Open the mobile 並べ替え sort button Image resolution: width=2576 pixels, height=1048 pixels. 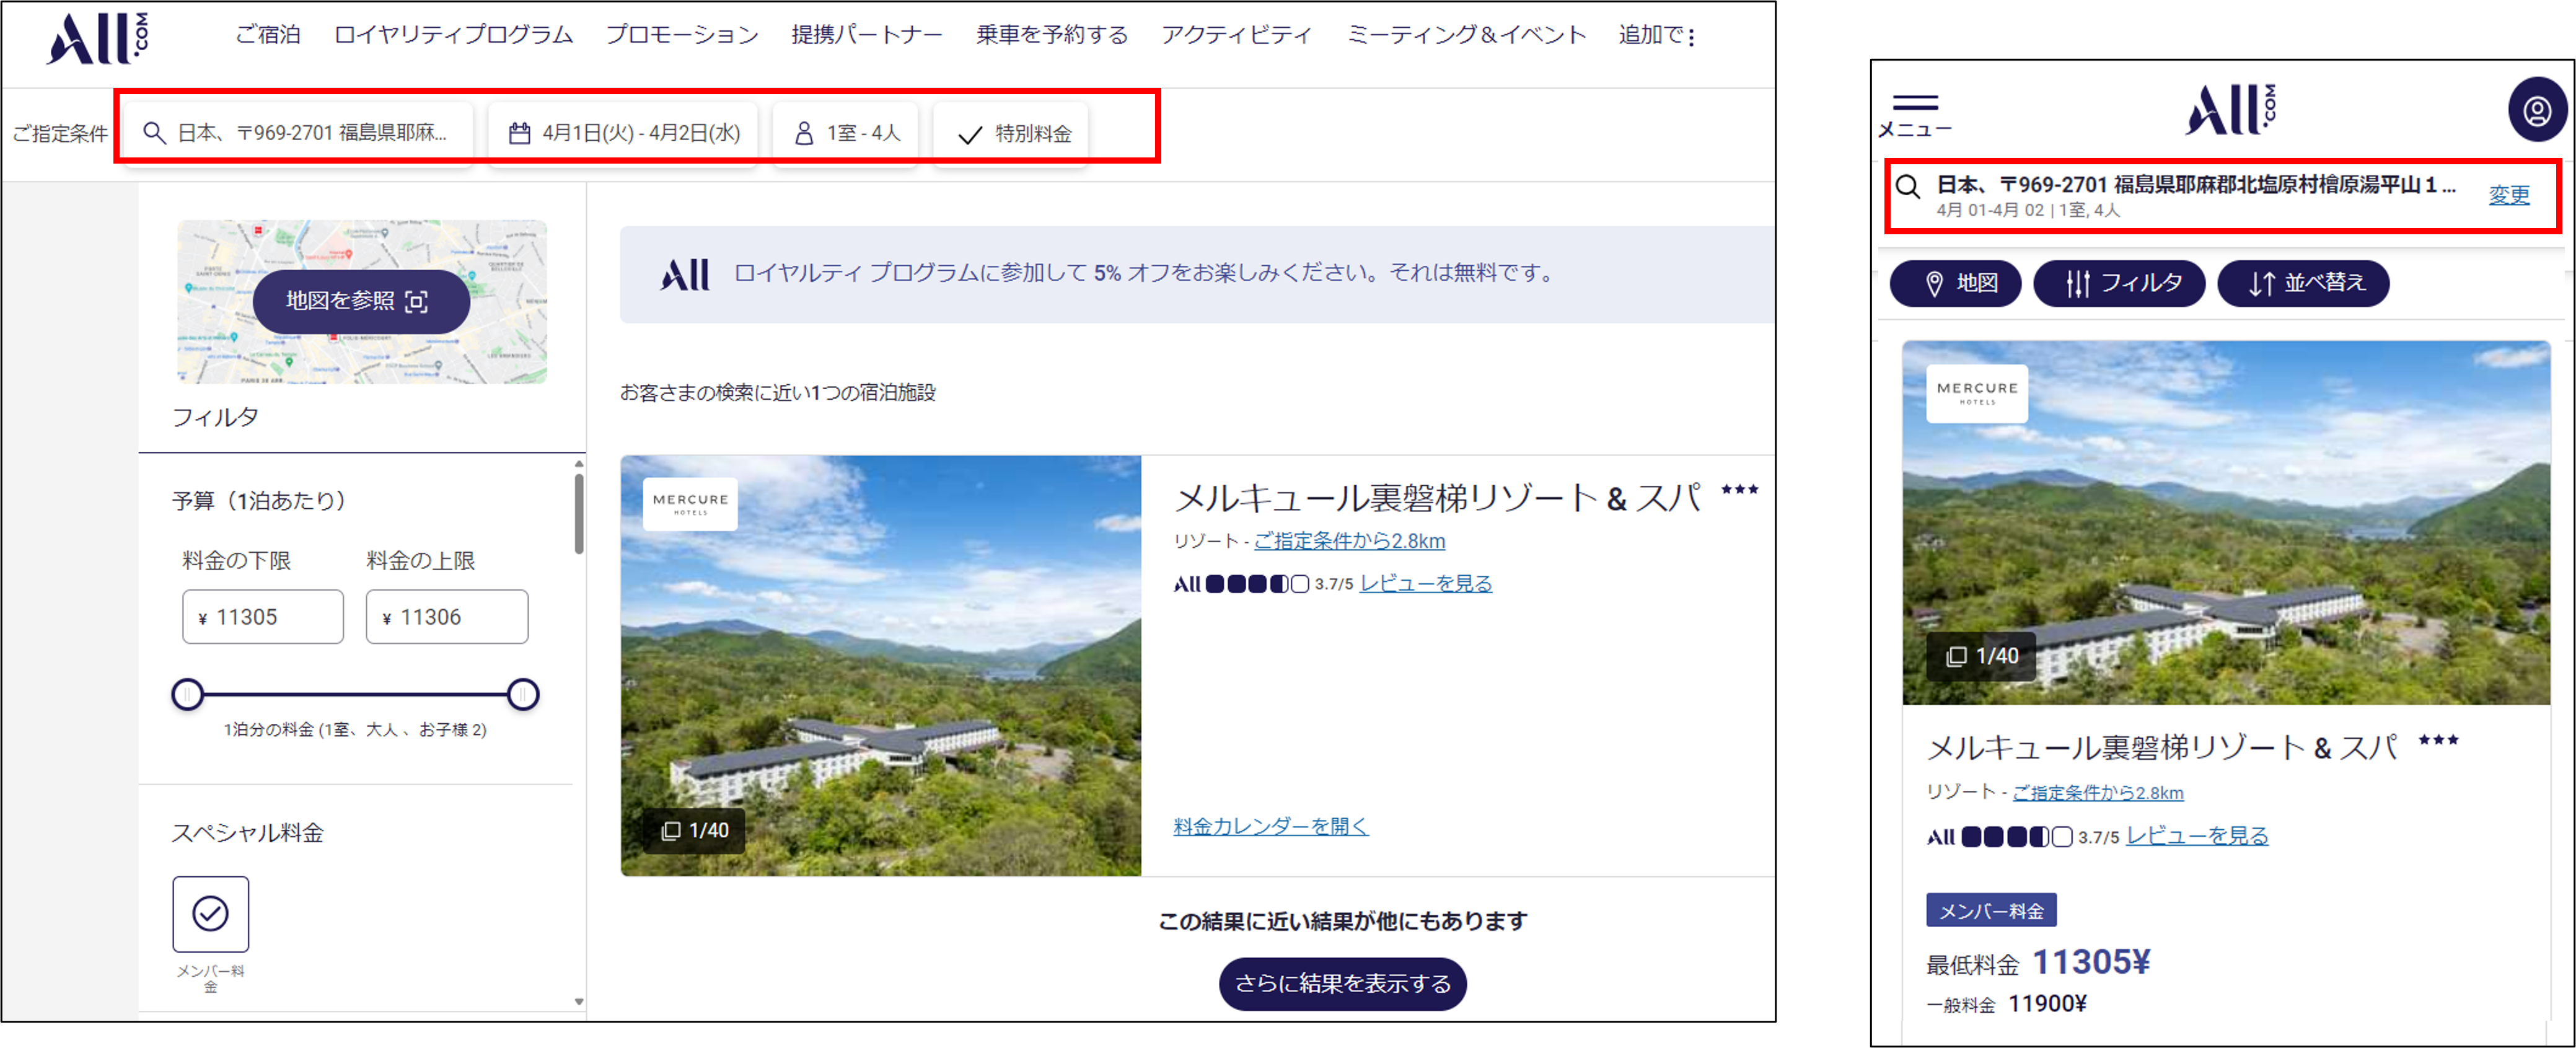(x=2303, y=283)
